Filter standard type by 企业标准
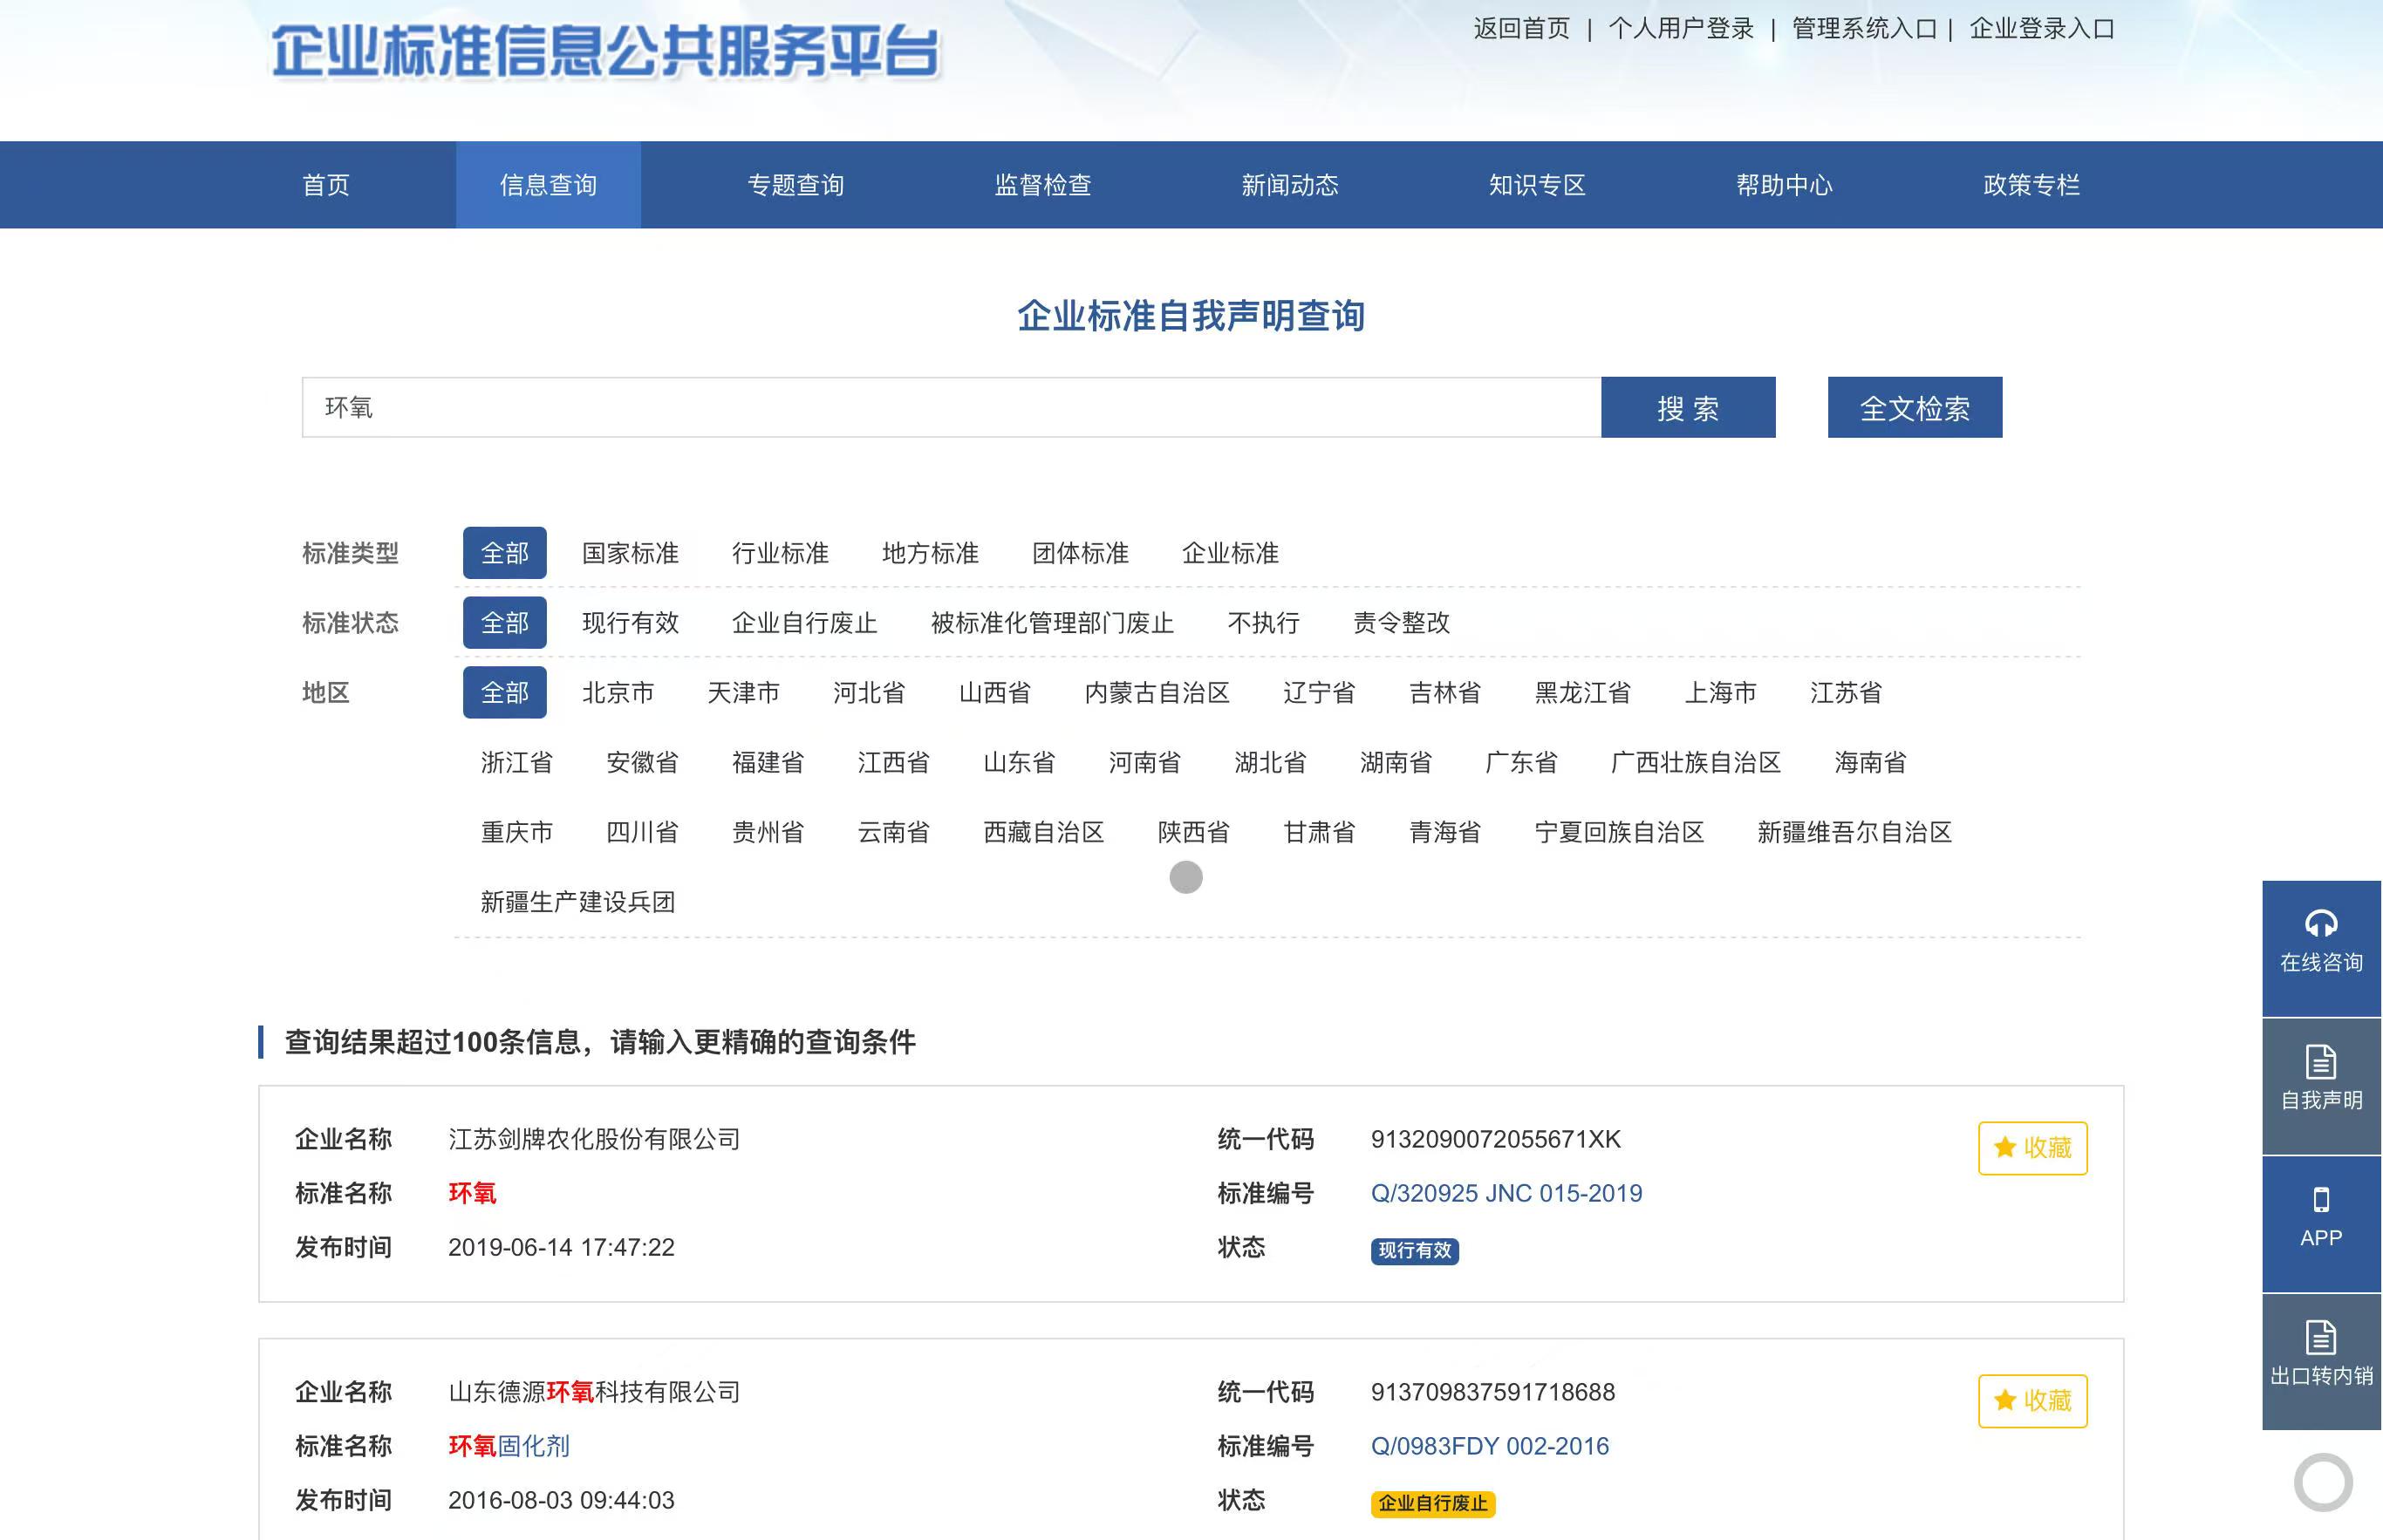The height and width of the screenshot is (1540, 2383). (x=1231, y=553)
